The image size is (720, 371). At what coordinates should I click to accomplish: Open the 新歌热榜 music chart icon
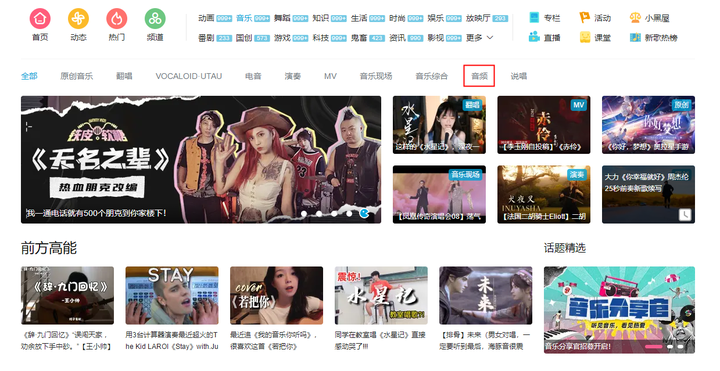tap(635, 37)
